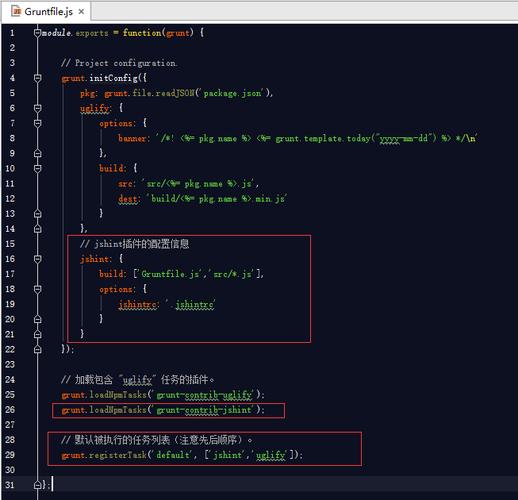Collapse the uglify build block at line 10

click(x=38, y=168)
